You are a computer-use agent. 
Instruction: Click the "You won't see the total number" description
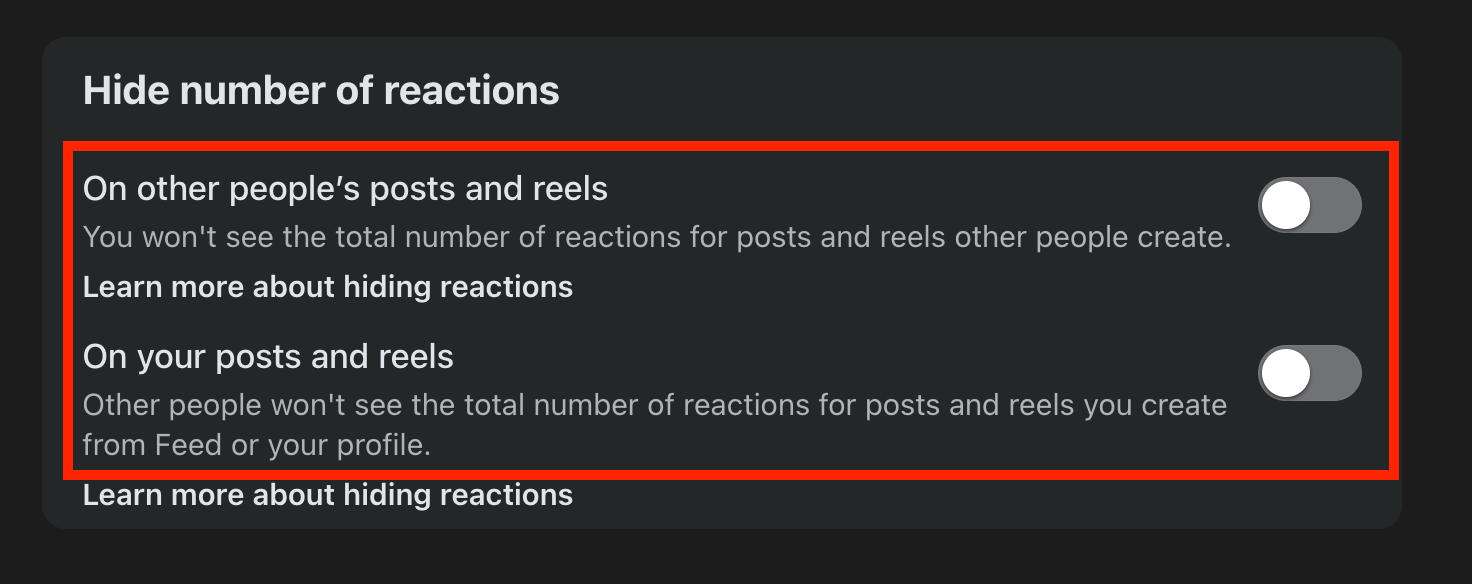click(656, 238)
